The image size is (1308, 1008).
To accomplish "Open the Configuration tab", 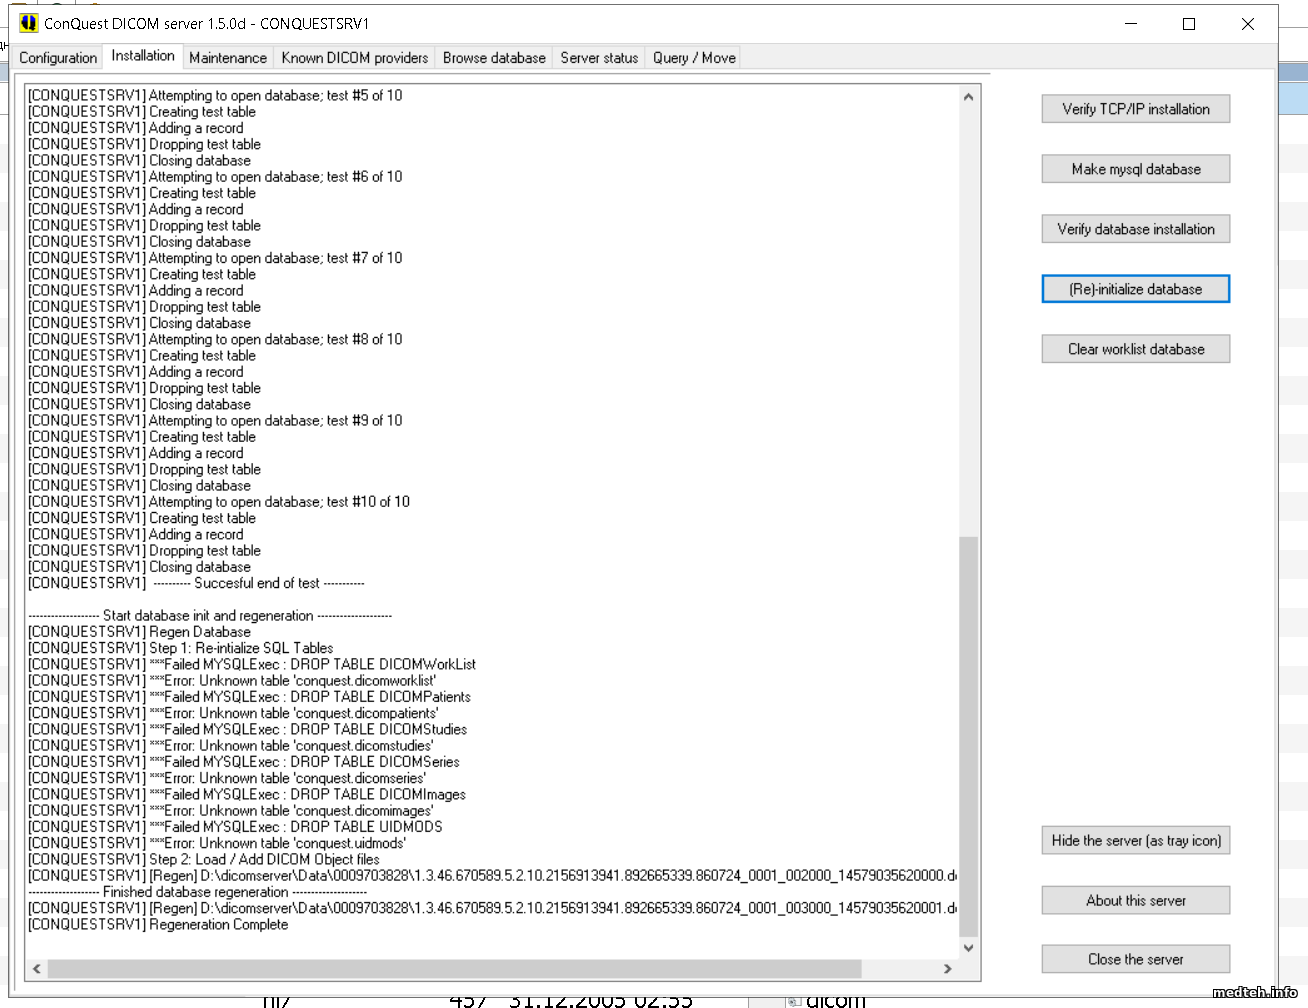I will coord(58,58).
